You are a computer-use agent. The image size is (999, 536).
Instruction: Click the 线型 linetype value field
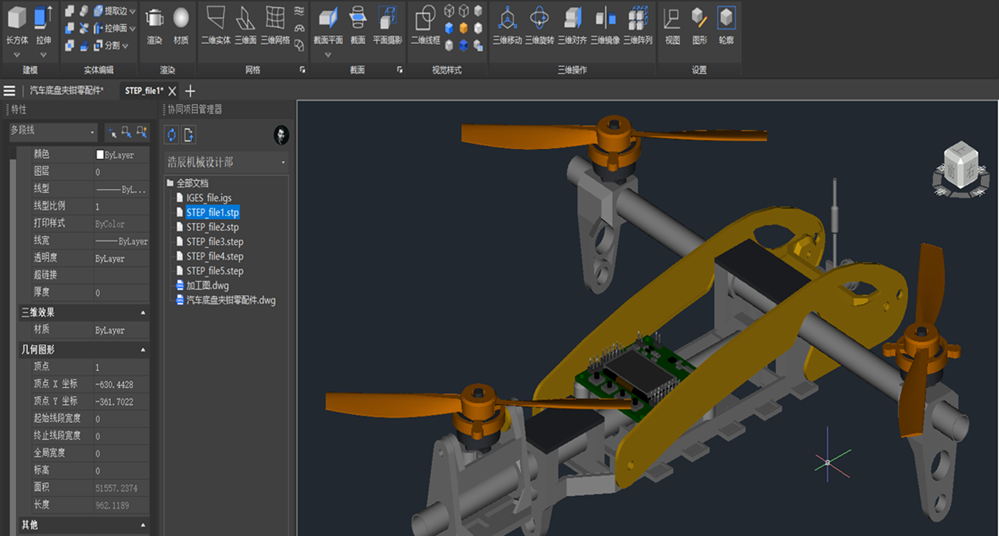coord(121,189)
